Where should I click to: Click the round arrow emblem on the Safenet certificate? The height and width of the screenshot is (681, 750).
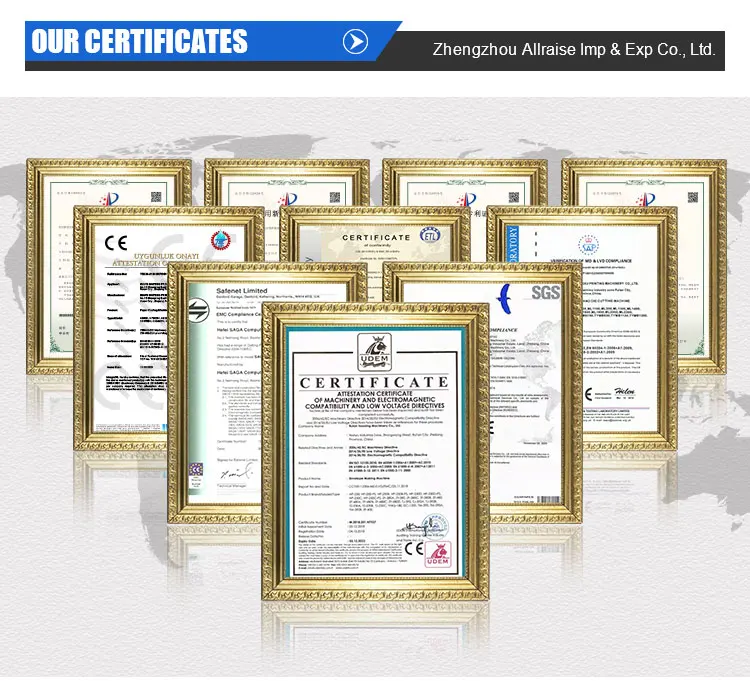[x=198, y=309]
